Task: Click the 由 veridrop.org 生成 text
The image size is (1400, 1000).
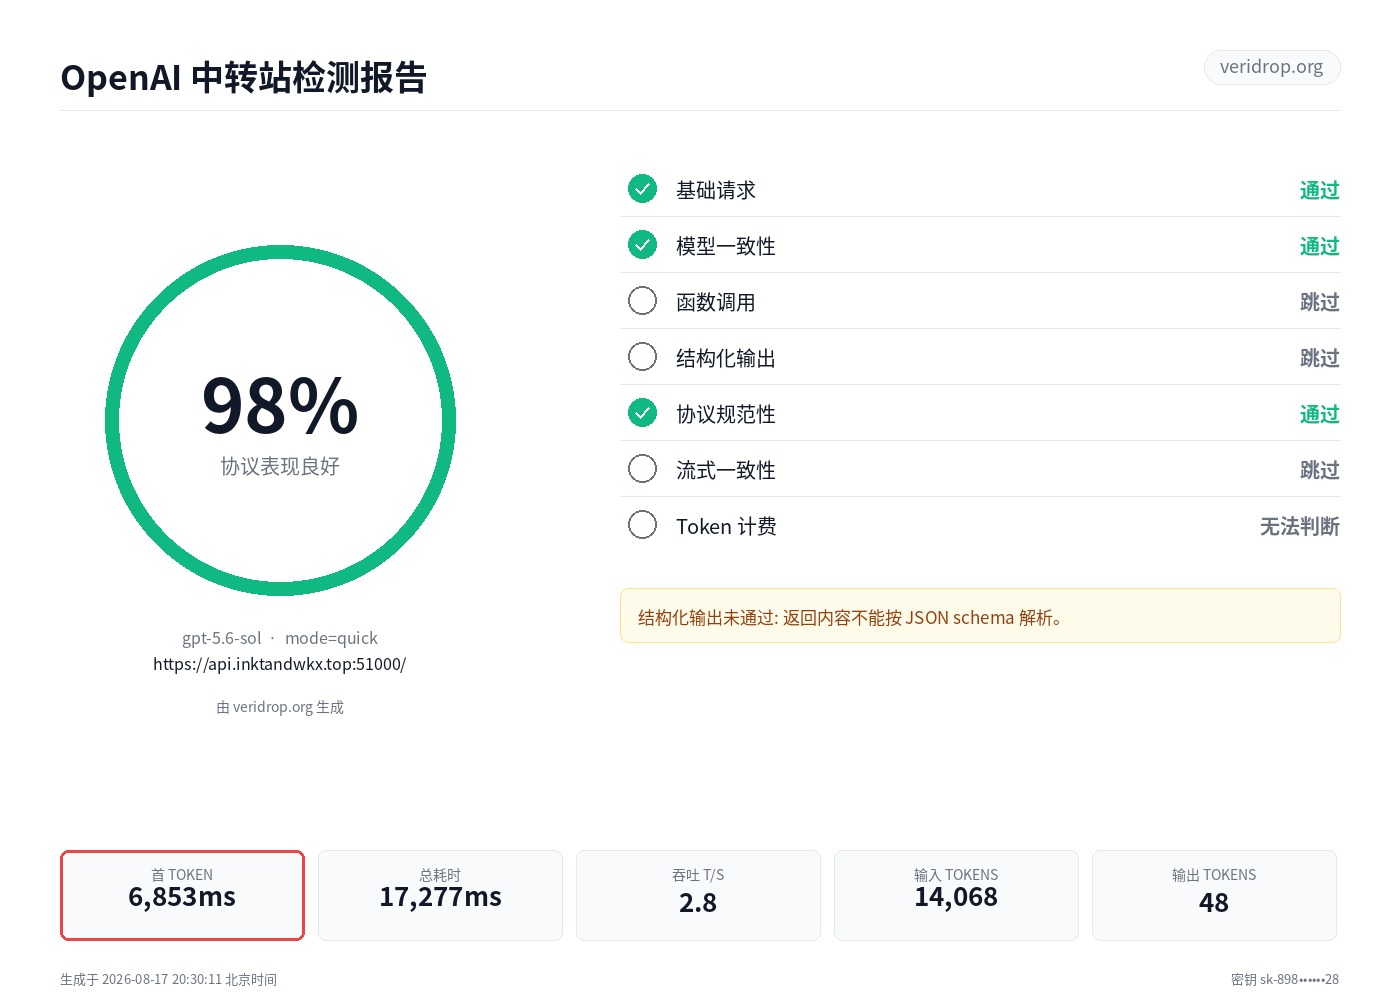Action: point(280,707)
